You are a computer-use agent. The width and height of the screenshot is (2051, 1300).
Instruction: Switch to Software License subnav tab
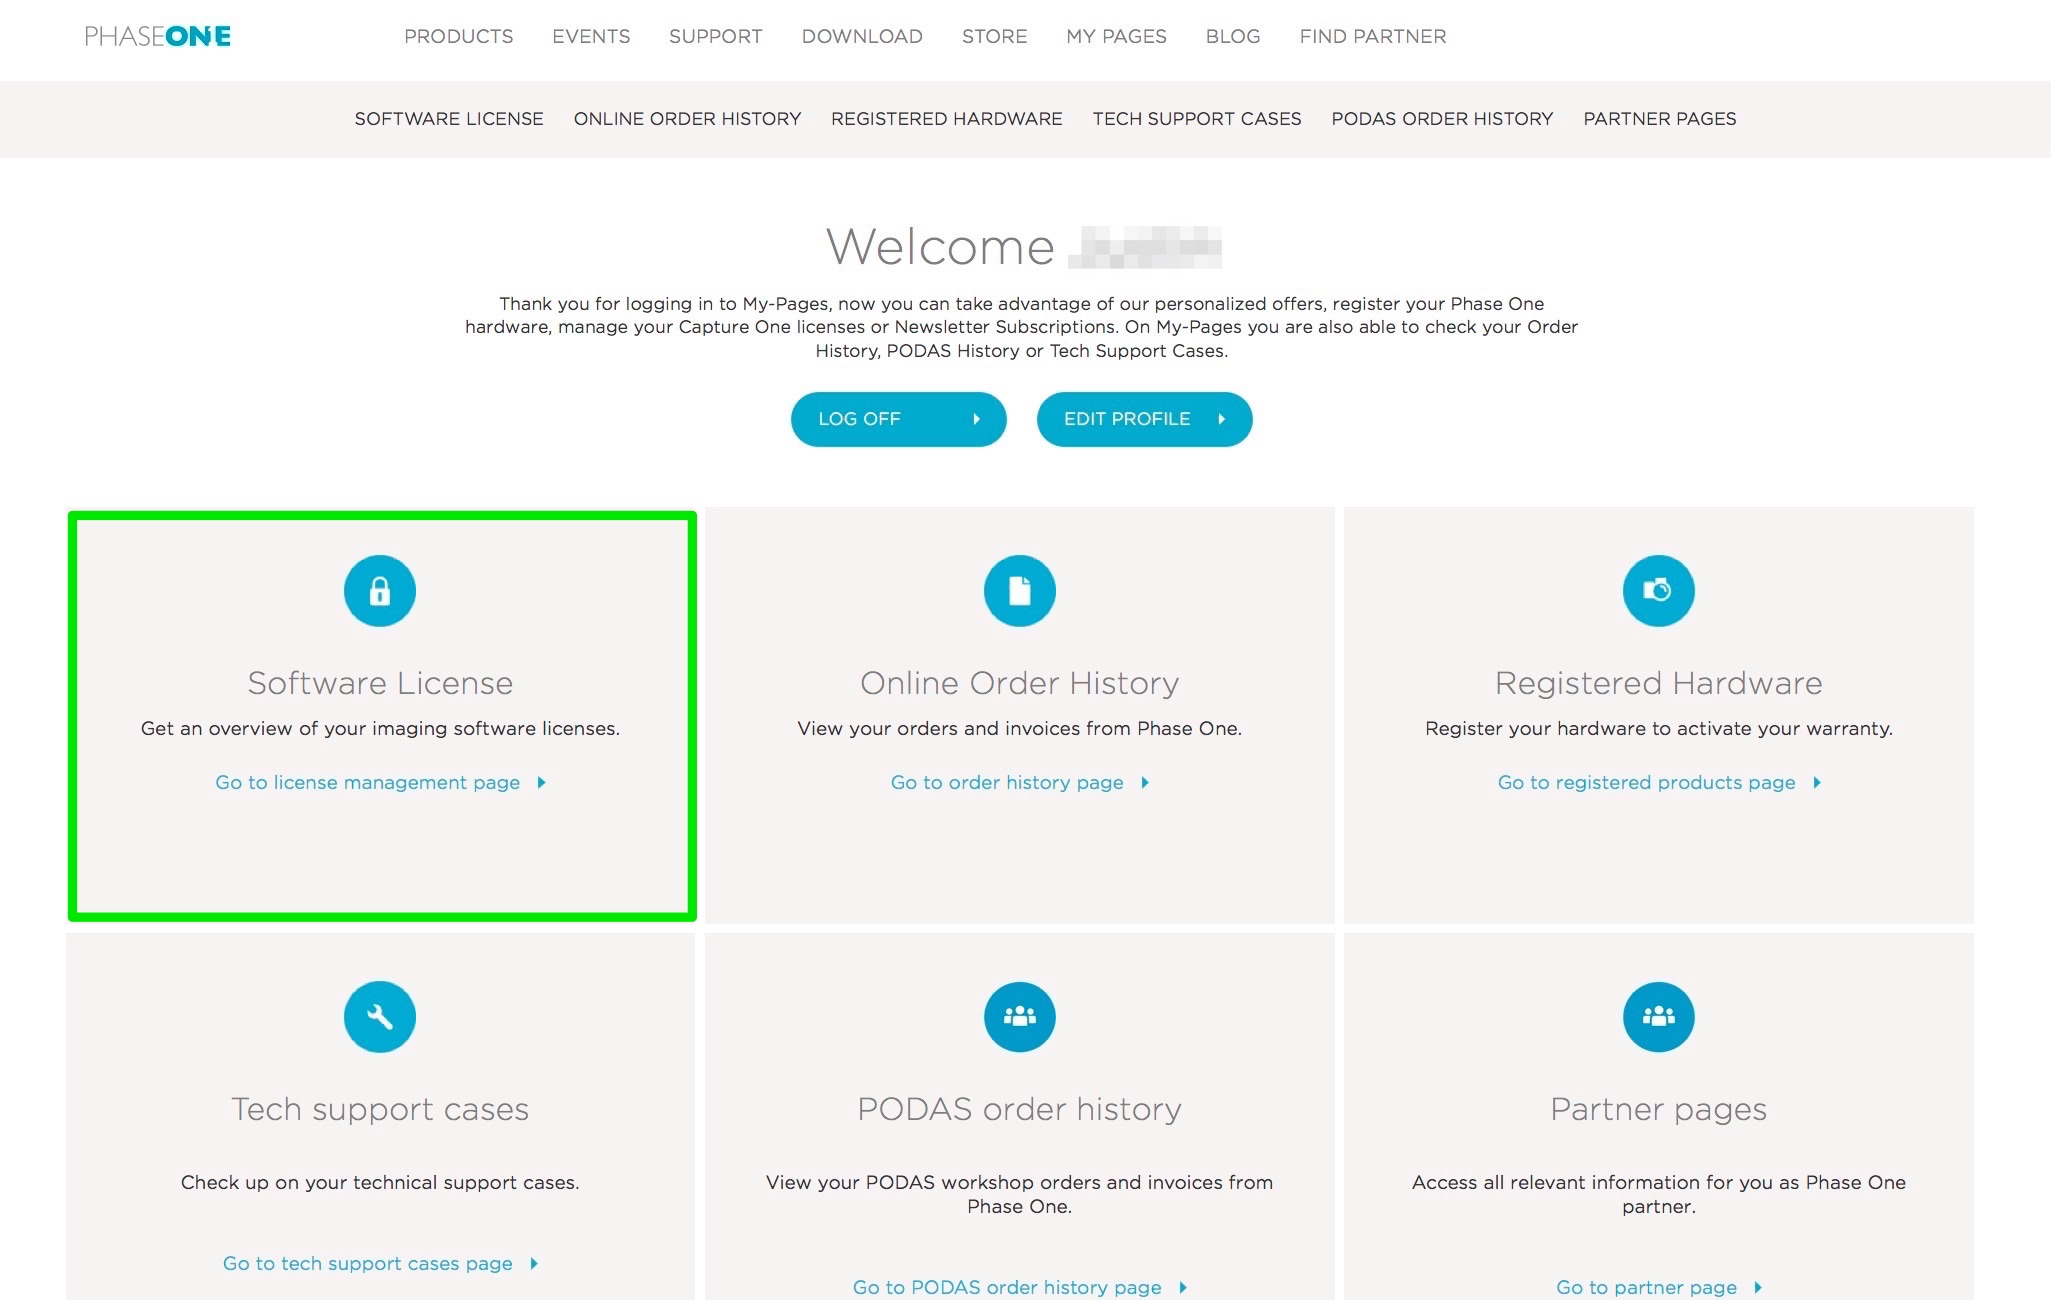449,119
